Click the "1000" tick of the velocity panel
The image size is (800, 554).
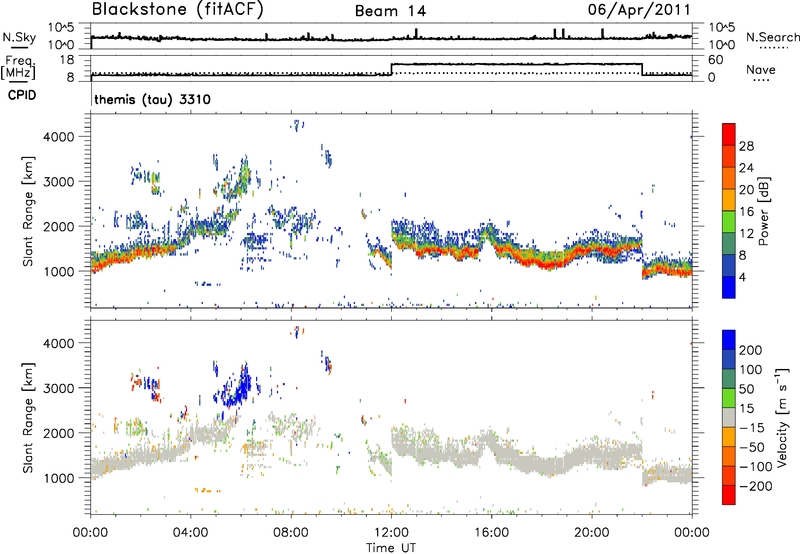58,478
